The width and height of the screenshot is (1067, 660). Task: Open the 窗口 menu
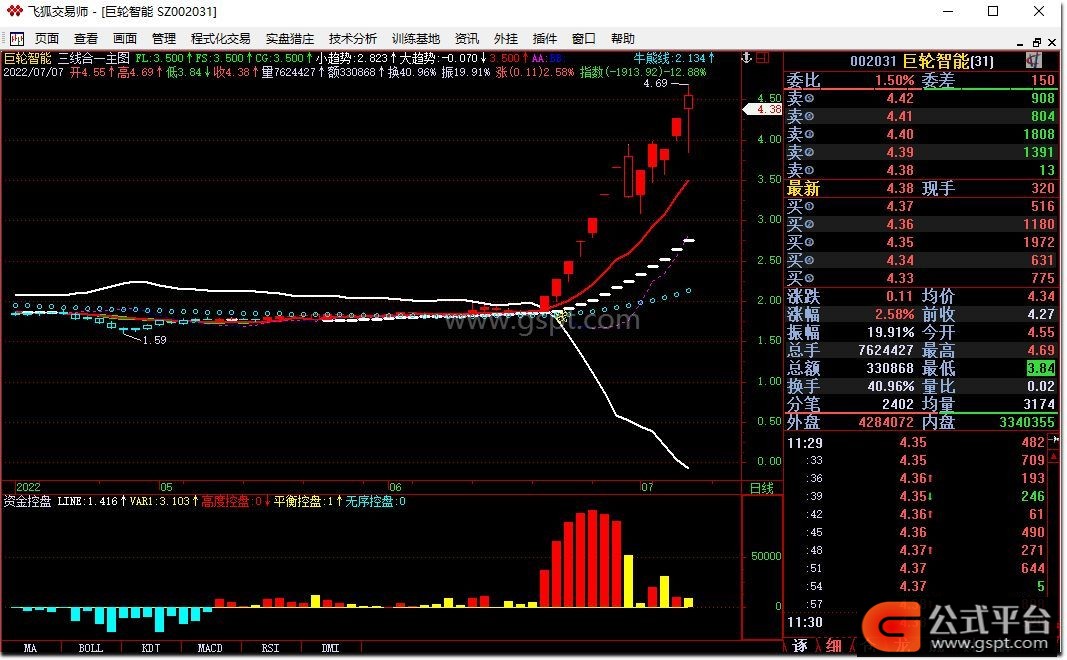pos(584,39)
